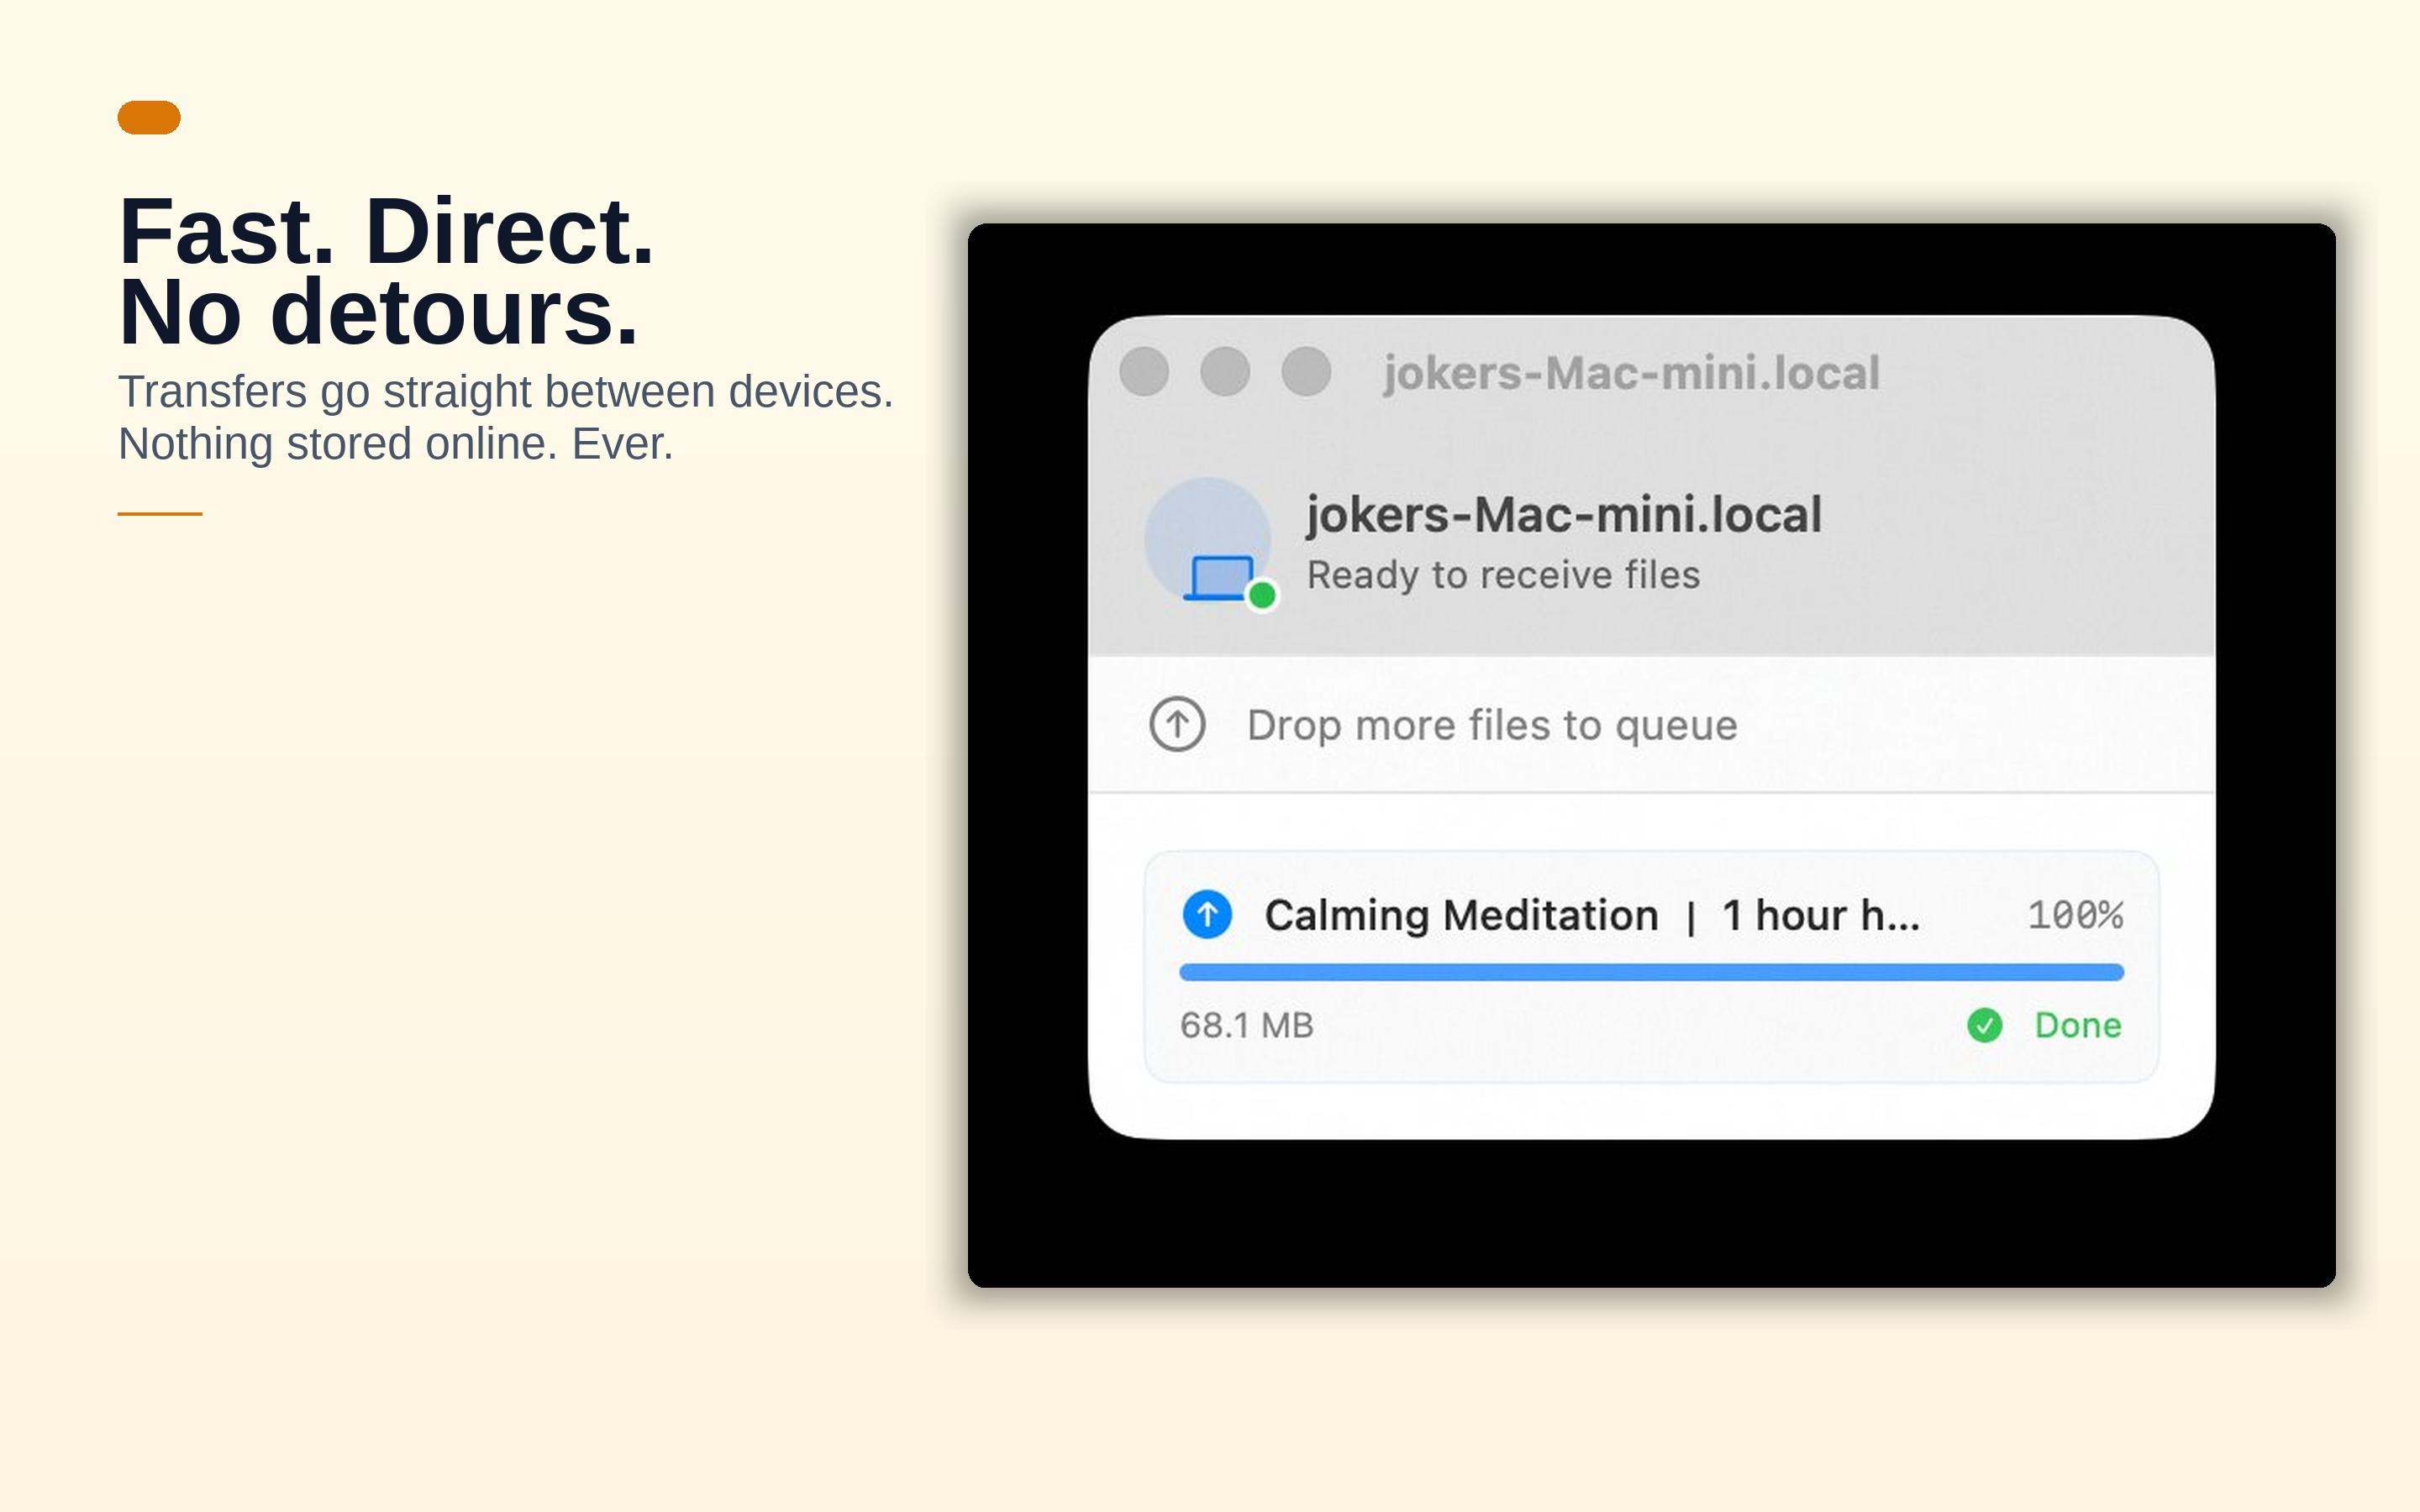Click the first gray window control button
Image resolution: width=2420 pixels, height=1512 pixels.
coord(1144,372)
